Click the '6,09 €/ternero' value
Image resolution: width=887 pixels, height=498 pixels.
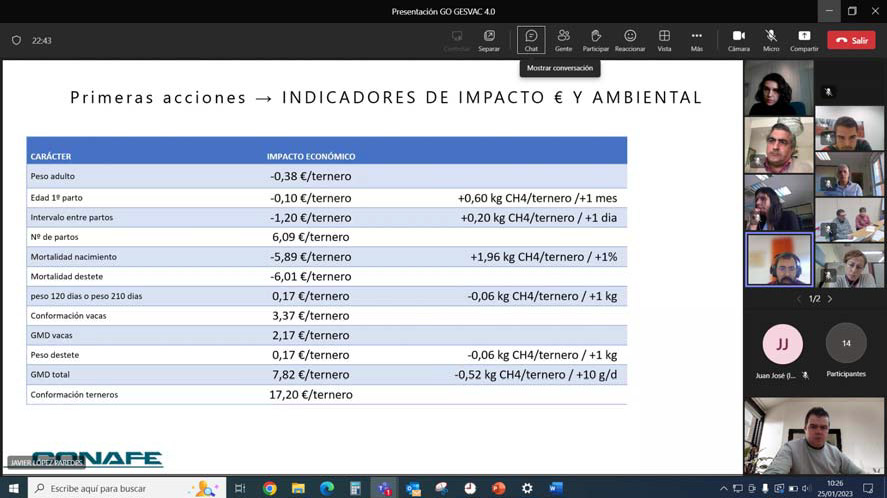coord(311,237)
